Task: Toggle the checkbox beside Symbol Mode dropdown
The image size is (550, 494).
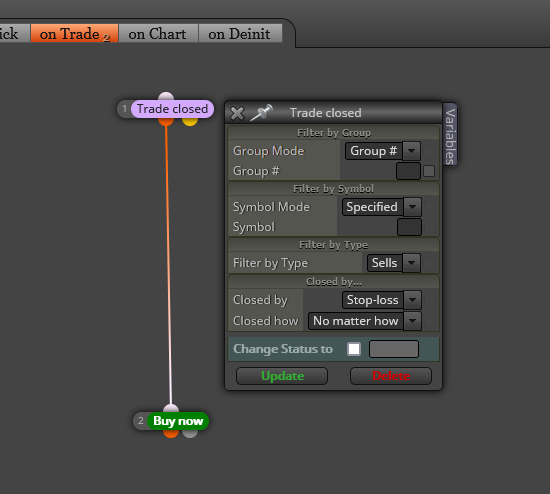Action: tap(430, 207)
